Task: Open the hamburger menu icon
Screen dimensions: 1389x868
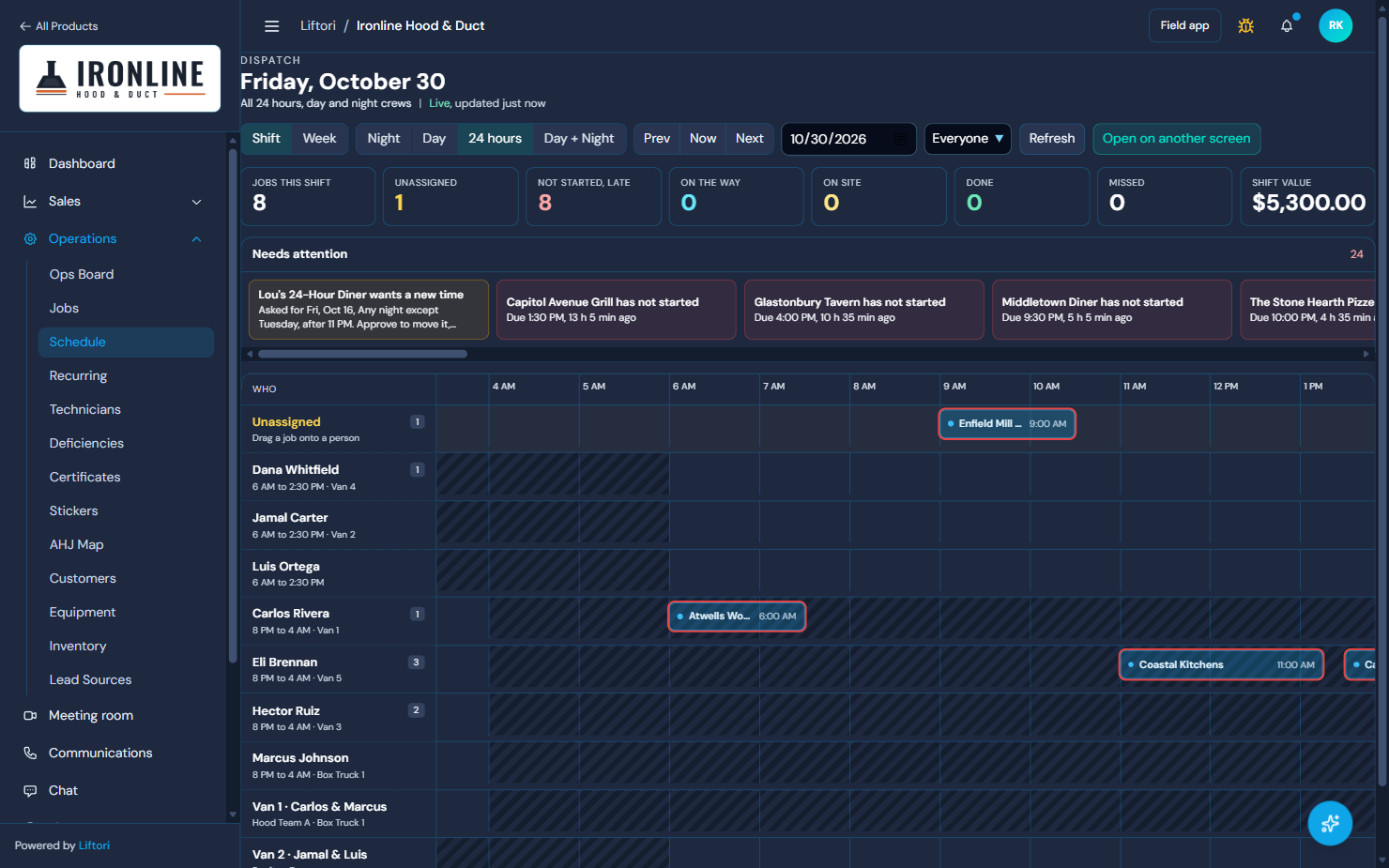Action: [272, 26]
